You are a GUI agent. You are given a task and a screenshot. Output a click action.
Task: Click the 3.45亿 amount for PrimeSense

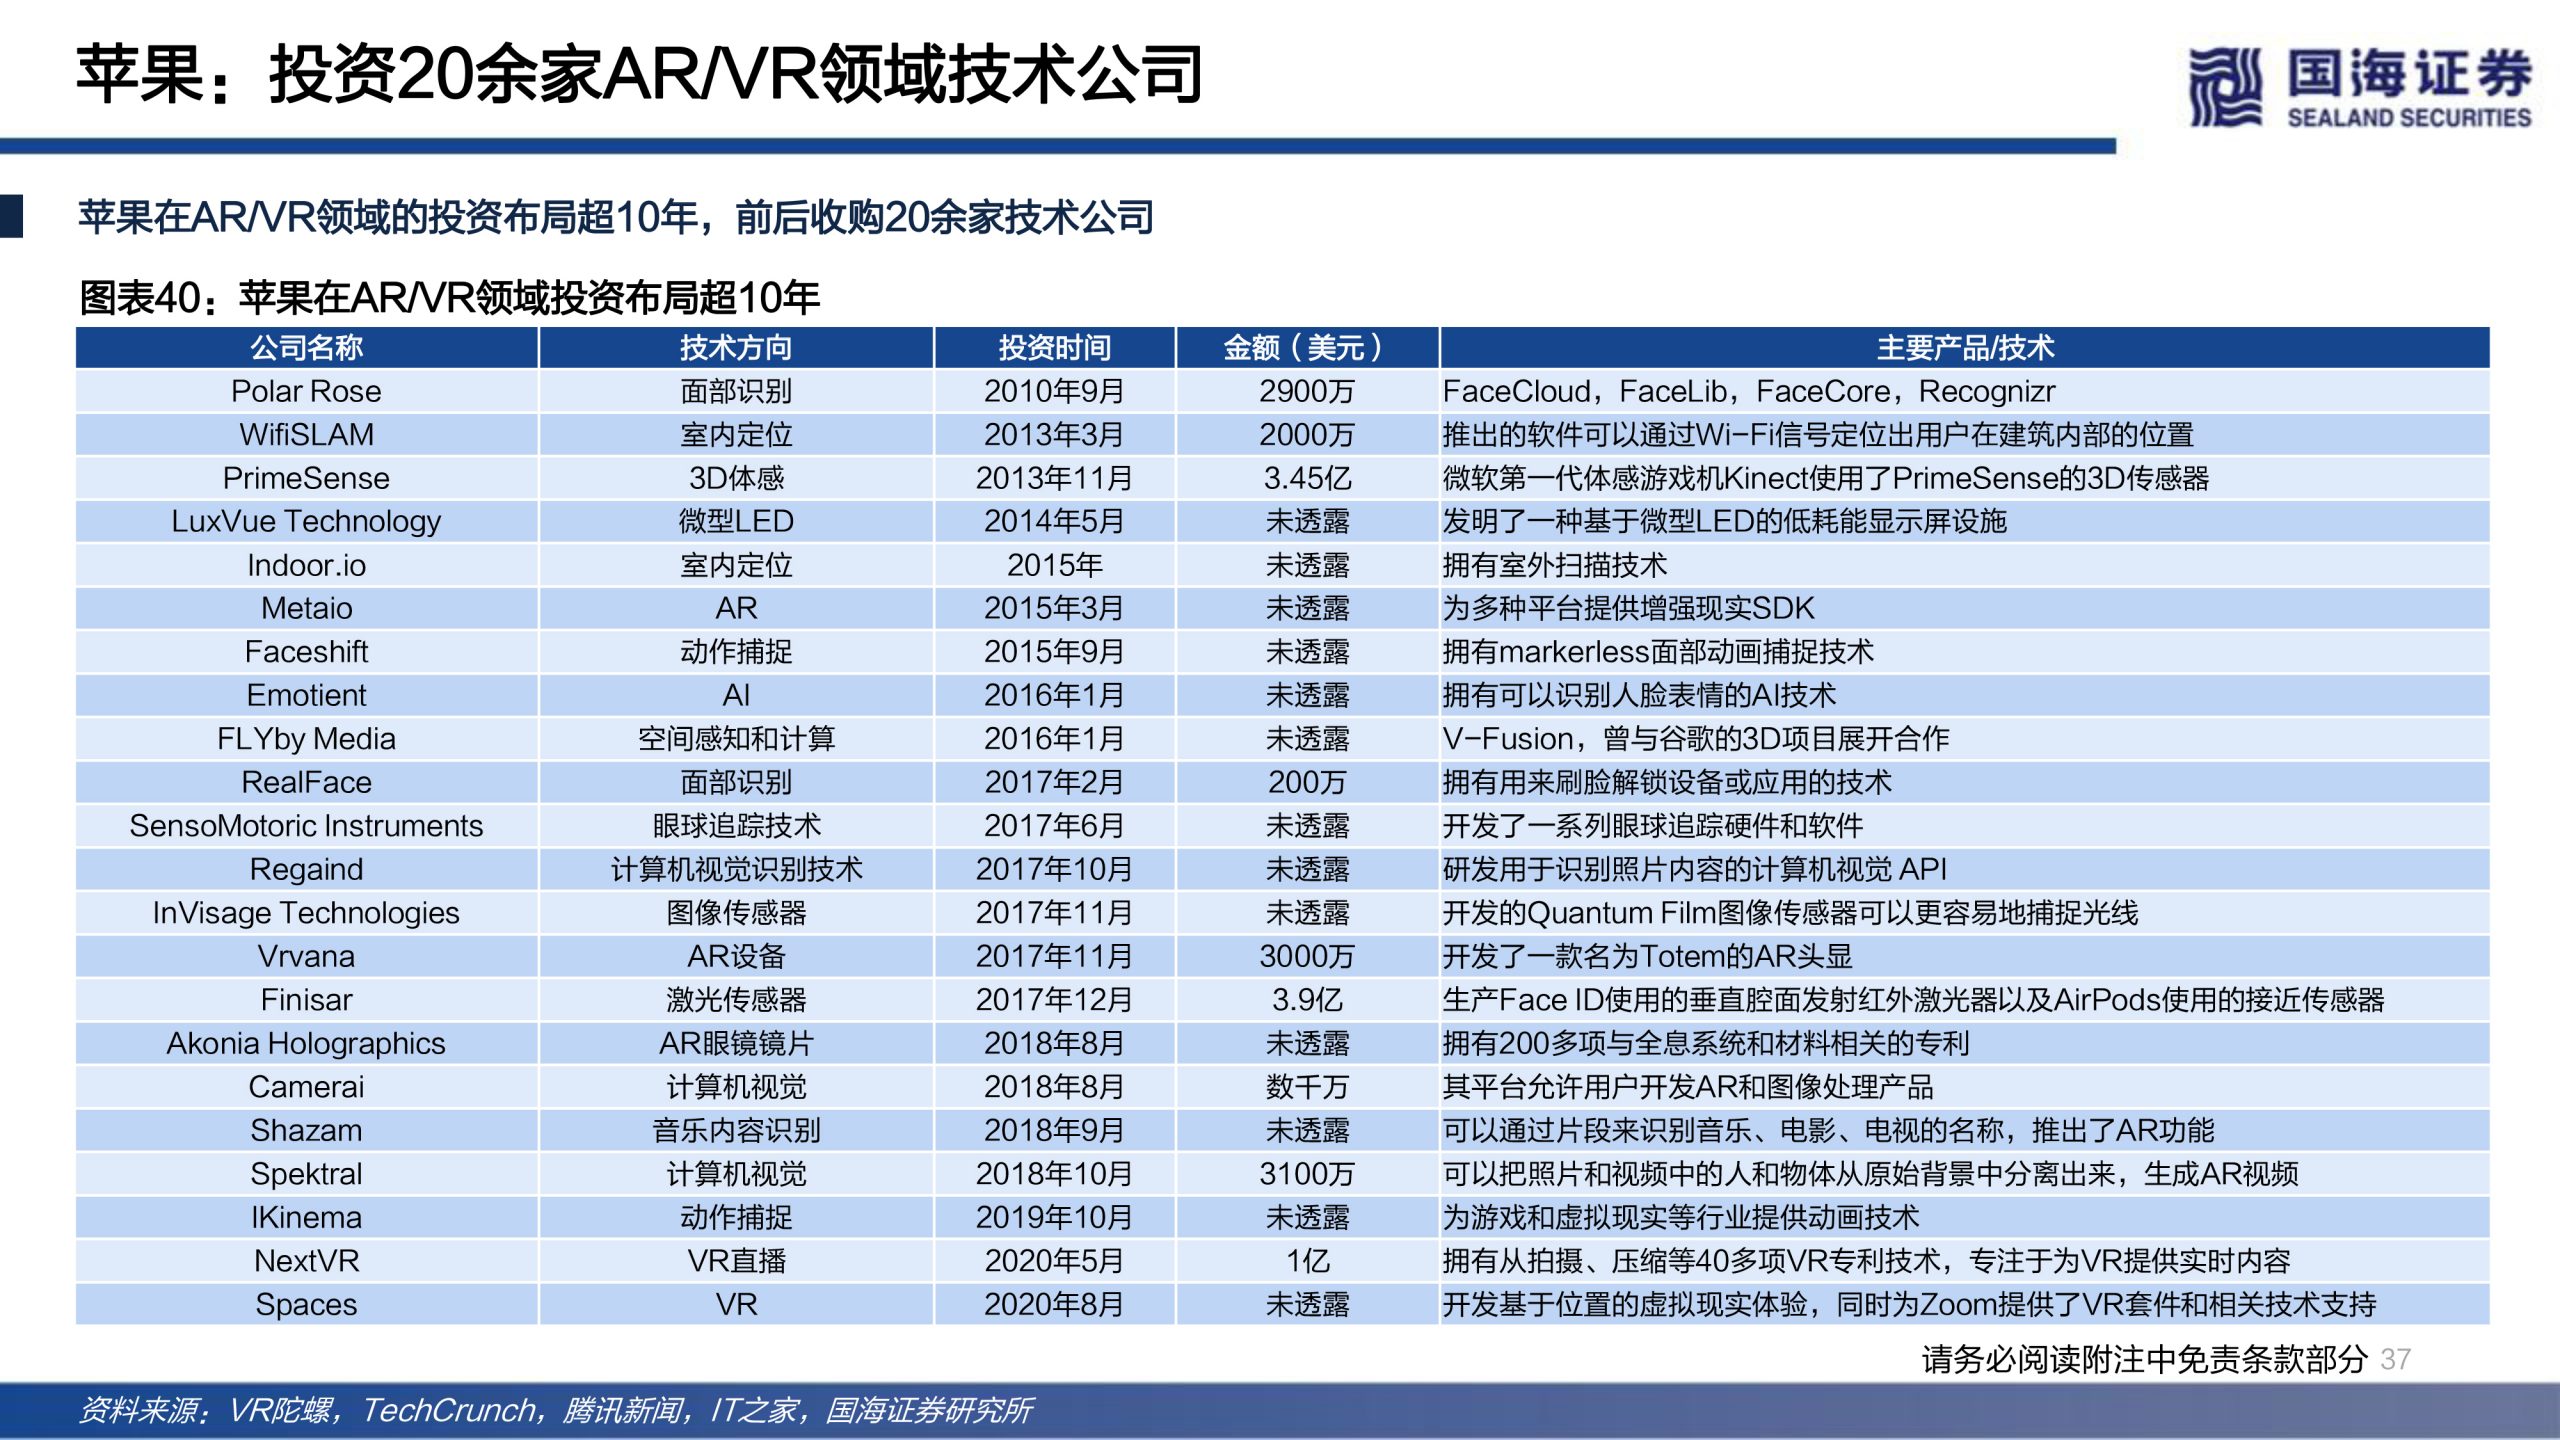click(x=1307, y=478)
